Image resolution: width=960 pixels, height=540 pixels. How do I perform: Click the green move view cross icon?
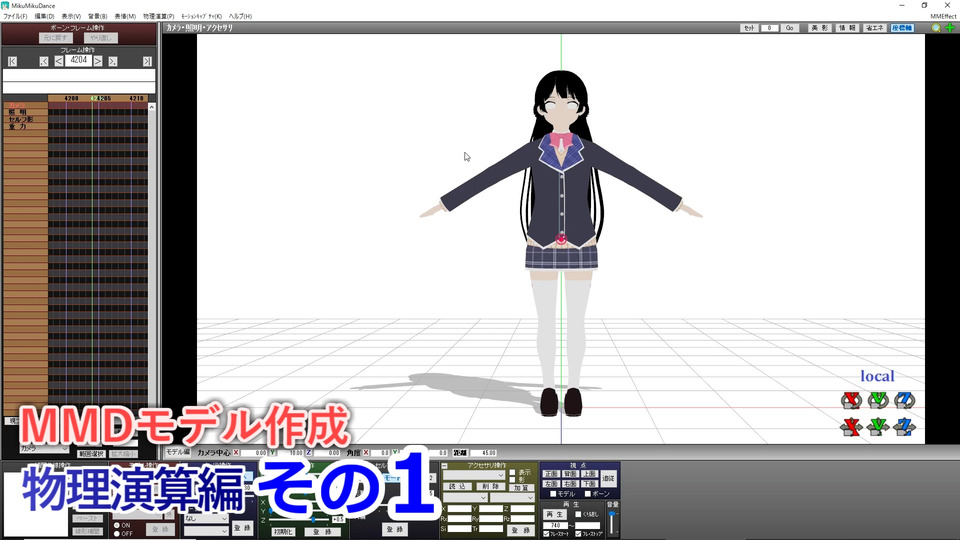pos(950,28)
